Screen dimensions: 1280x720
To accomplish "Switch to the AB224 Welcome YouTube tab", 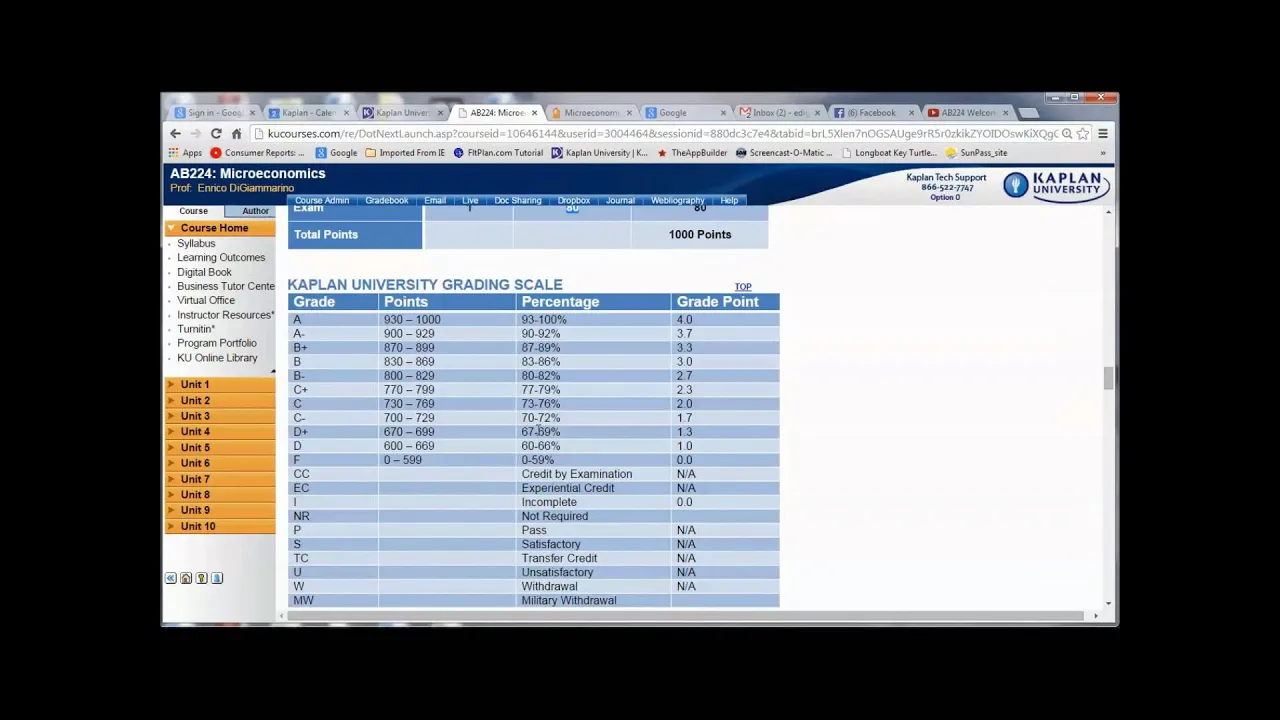I will tap(965, 113).
